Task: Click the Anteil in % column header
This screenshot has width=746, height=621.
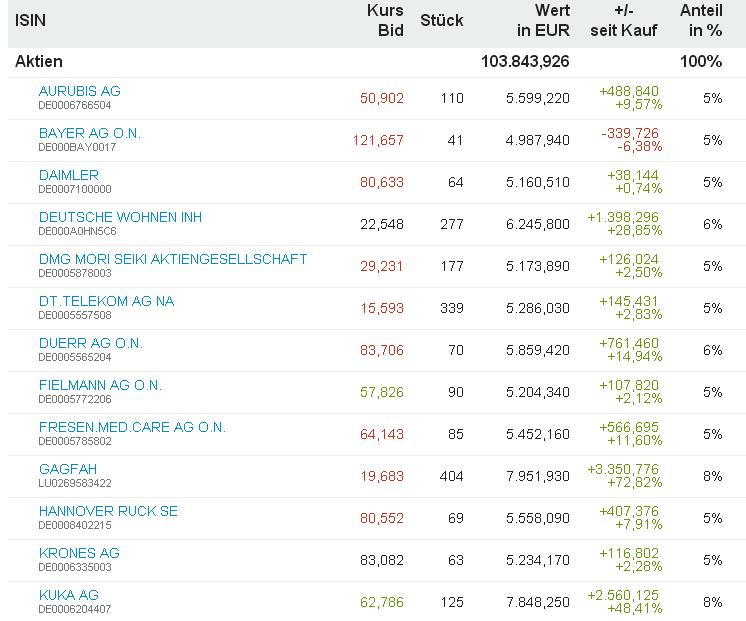Action: (x=701, y=20)
